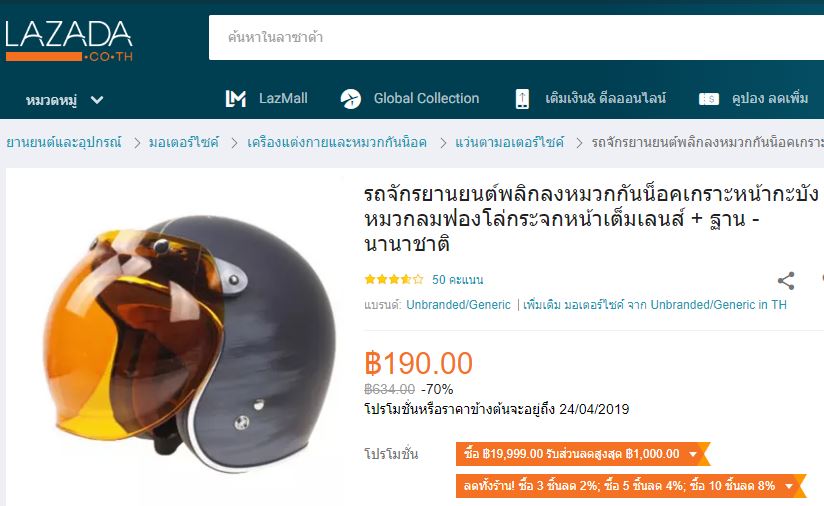
Task: Open the Unbranded/Generic brand link
Action: coord(458,305)
